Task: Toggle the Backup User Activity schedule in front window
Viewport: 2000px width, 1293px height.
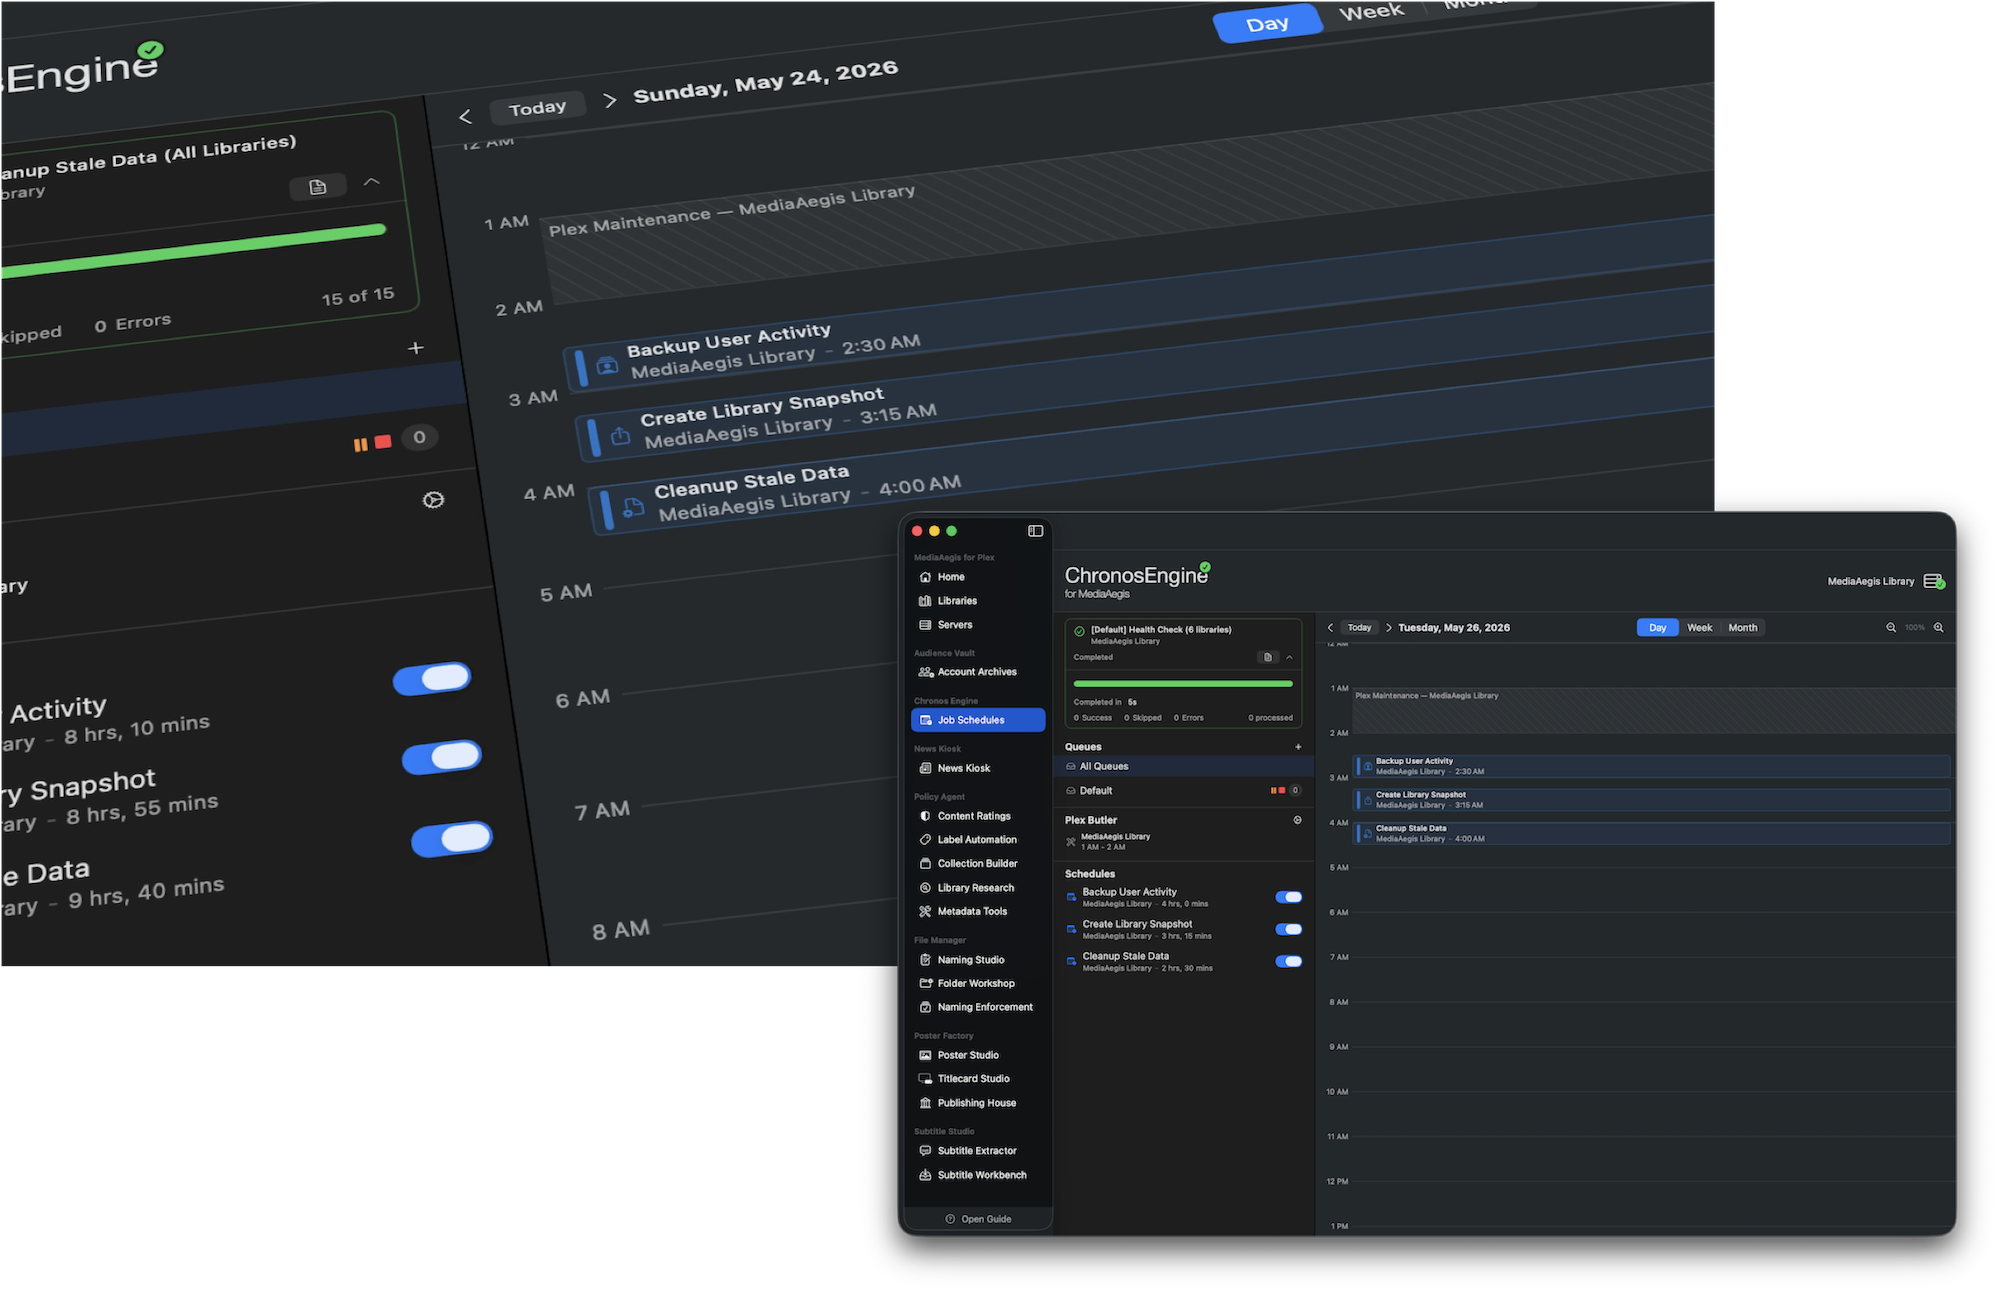Action: tap(1289, 897)
